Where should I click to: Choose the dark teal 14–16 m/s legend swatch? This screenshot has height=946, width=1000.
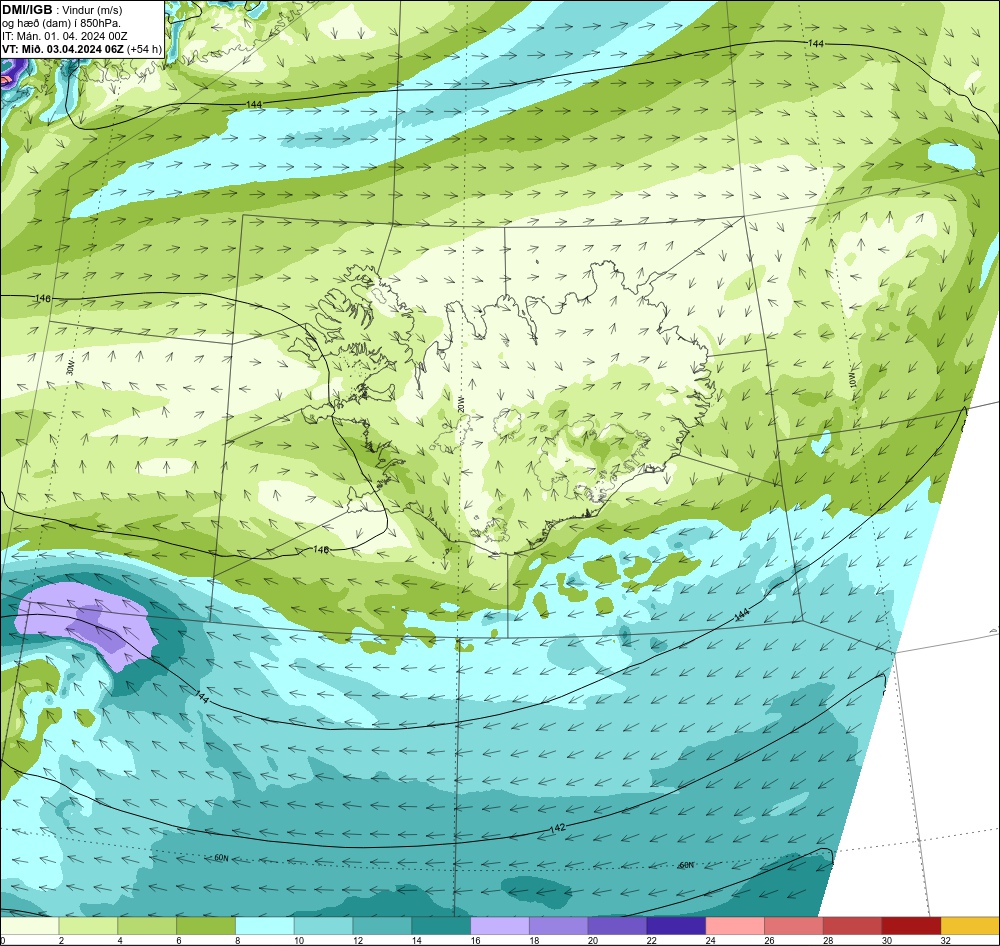pos(441,926)
